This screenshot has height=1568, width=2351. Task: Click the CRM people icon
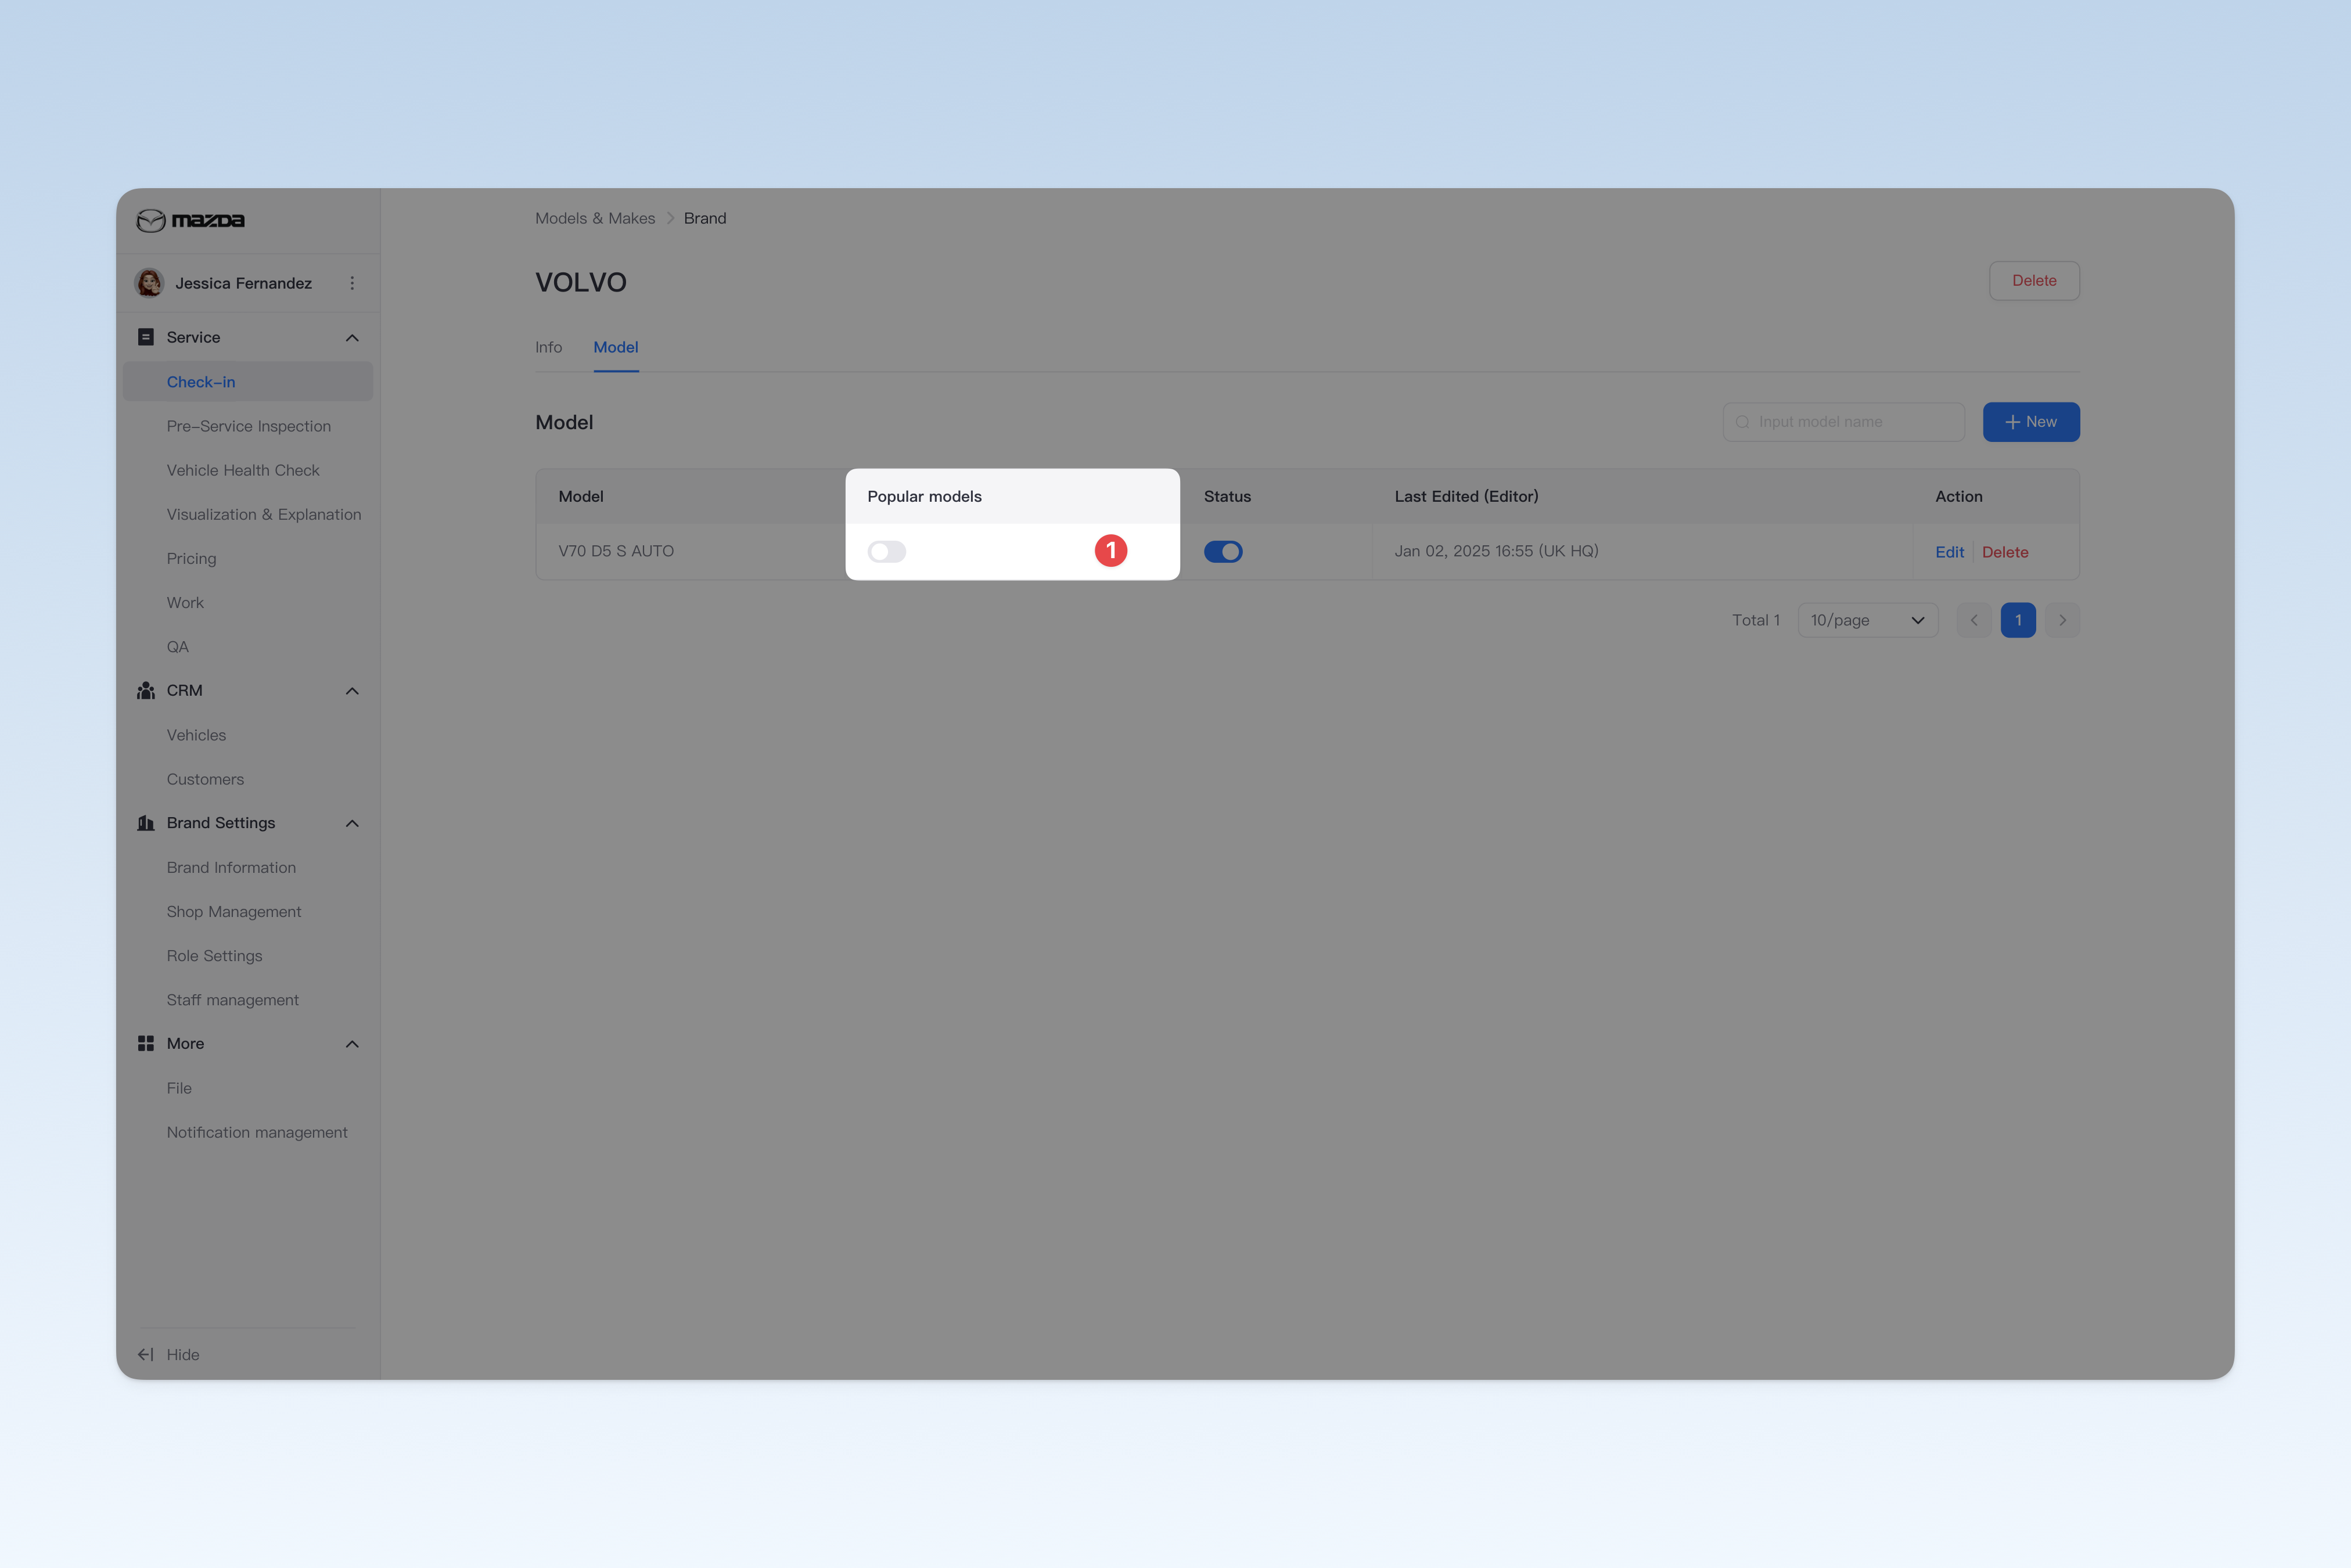pyautogui.click(x=146, y=690)
